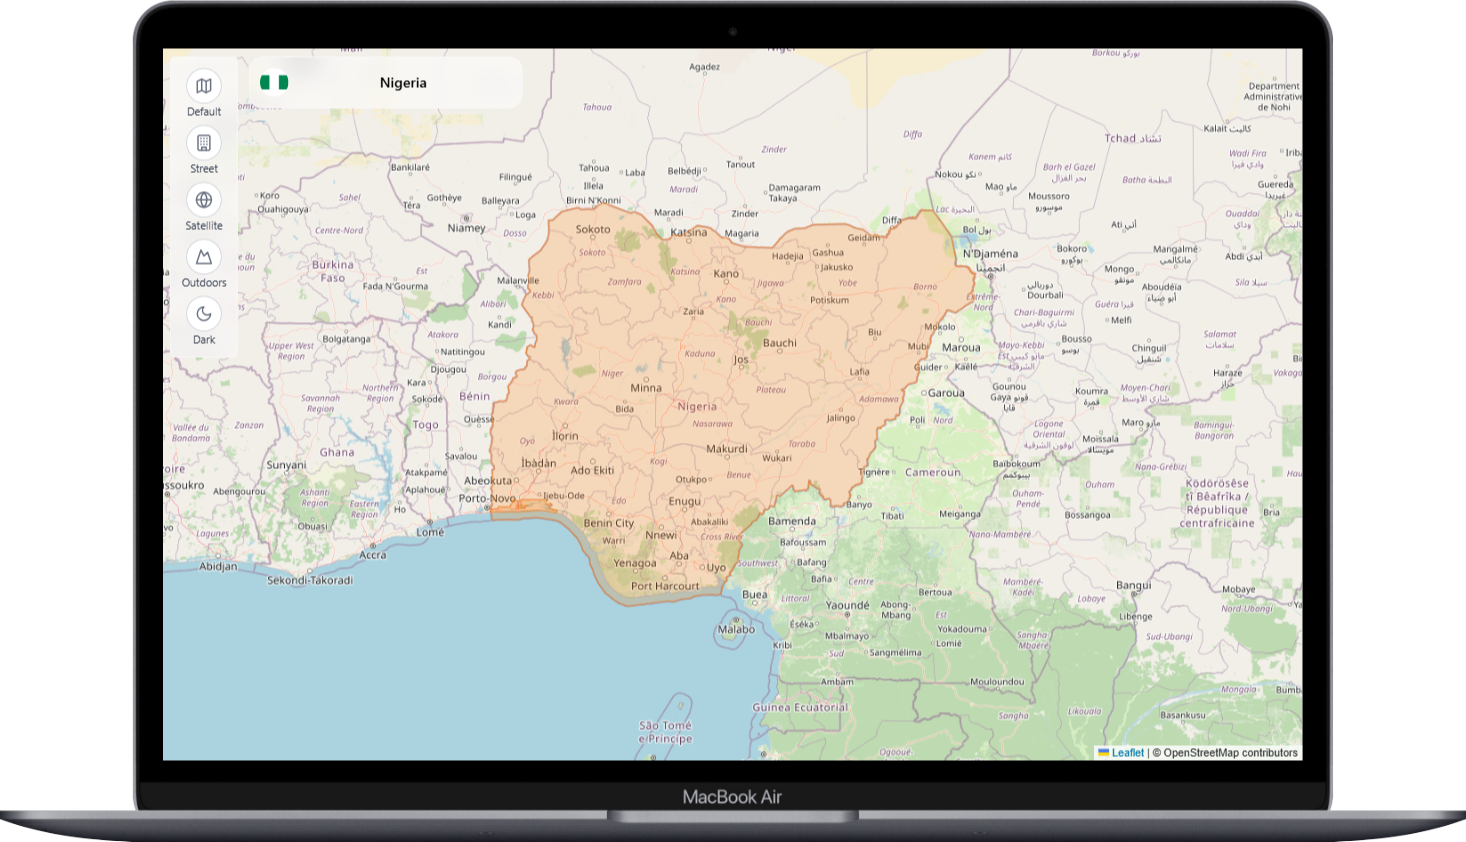Viewport: 1466px width, 842px height.
Task: Click the highlighted Nigeria region on the map
Action: coord(700,405)
